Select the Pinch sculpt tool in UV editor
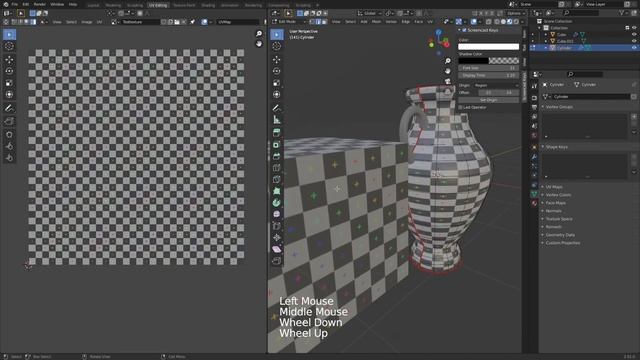640x360 pixels. tap(9, 158)
